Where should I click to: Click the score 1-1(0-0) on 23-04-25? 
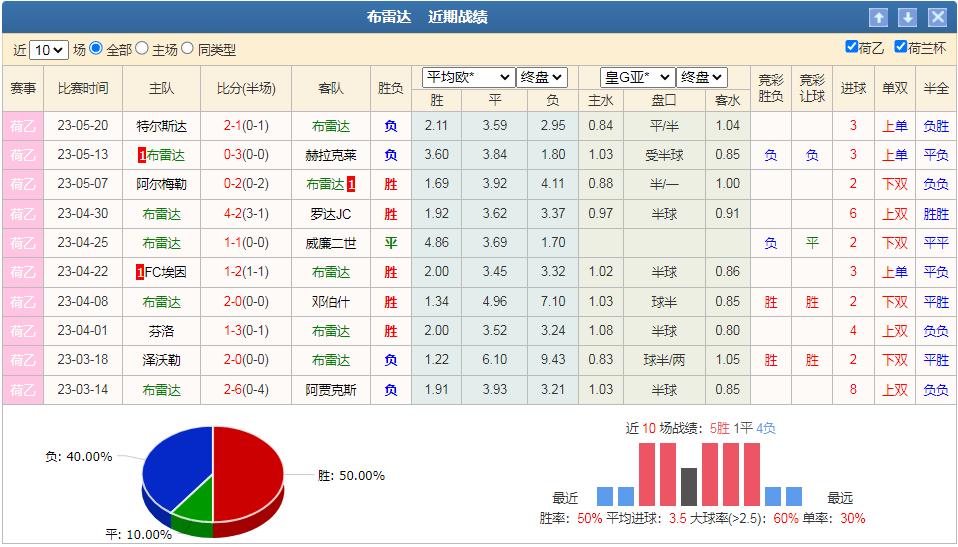tap(246, 243)
